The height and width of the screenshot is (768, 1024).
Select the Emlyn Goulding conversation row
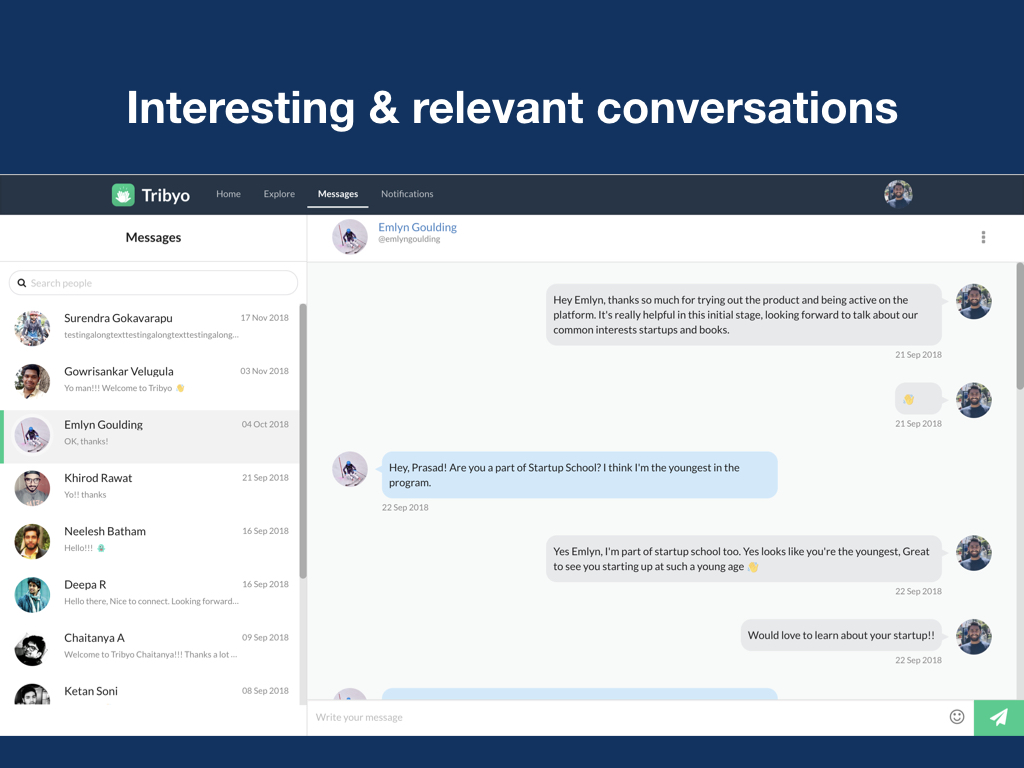pyautogui.click(x=150, y=436)
